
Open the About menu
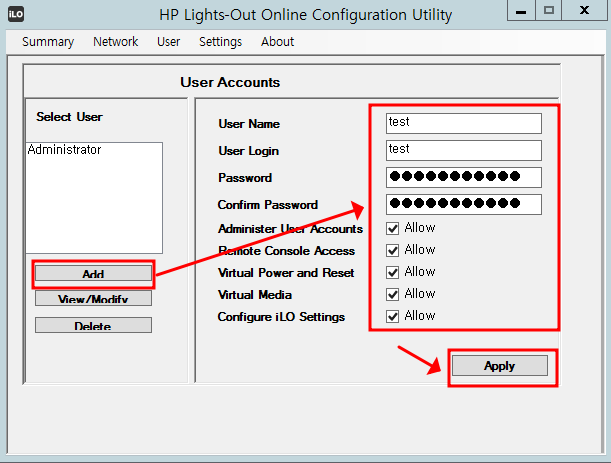277,42
